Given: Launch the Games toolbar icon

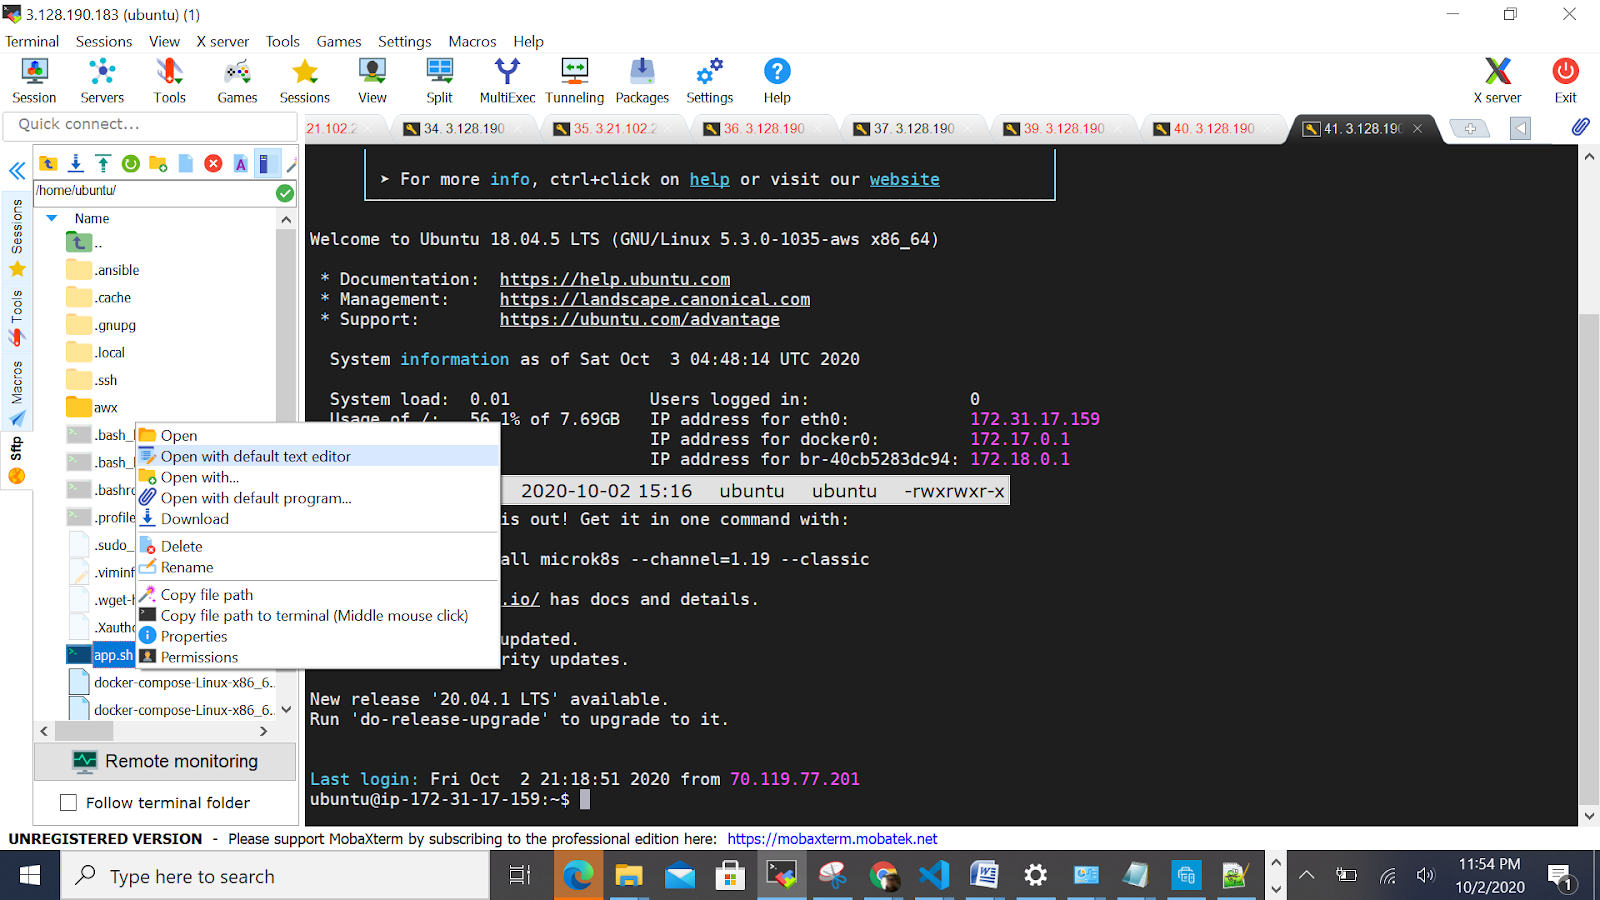Looking at the screenshot, I should coord(237,81).
